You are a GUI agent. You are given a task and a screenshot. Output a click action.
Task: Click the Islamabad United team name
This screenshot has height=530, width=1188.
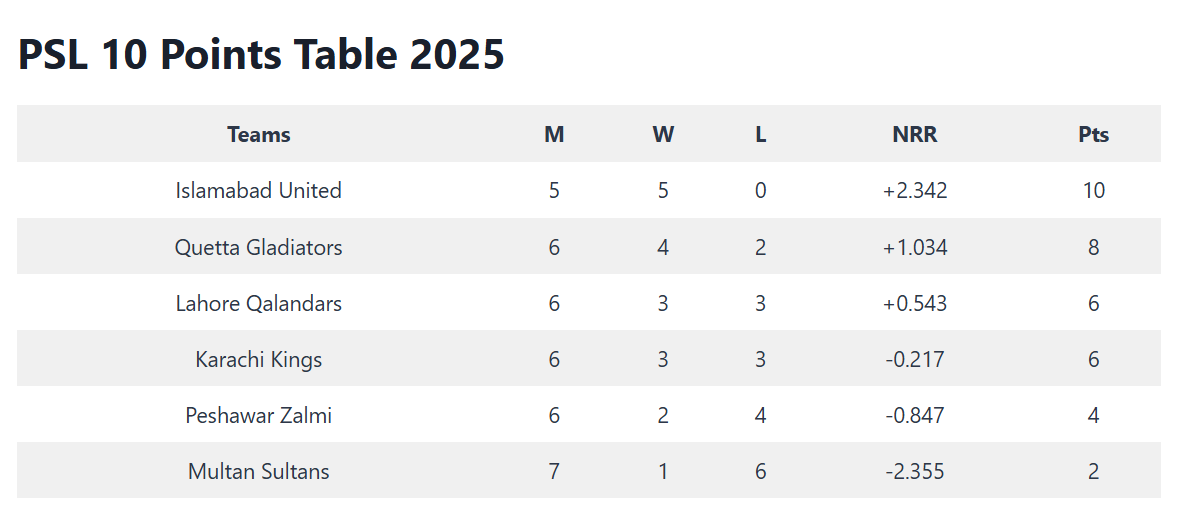pyautogui.click(x=258, y=190)
